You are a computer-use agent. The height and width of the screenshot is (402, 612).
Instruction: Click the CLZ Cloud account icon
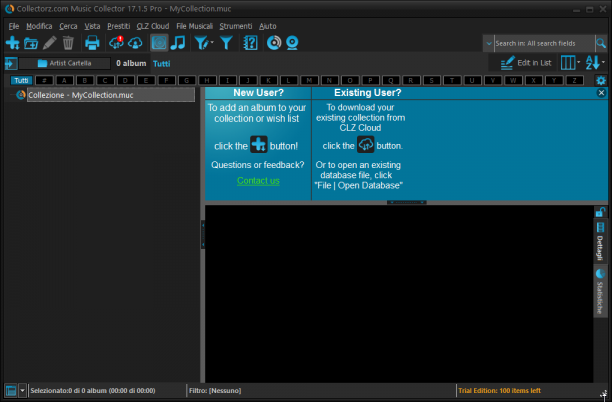click(135, 43)
